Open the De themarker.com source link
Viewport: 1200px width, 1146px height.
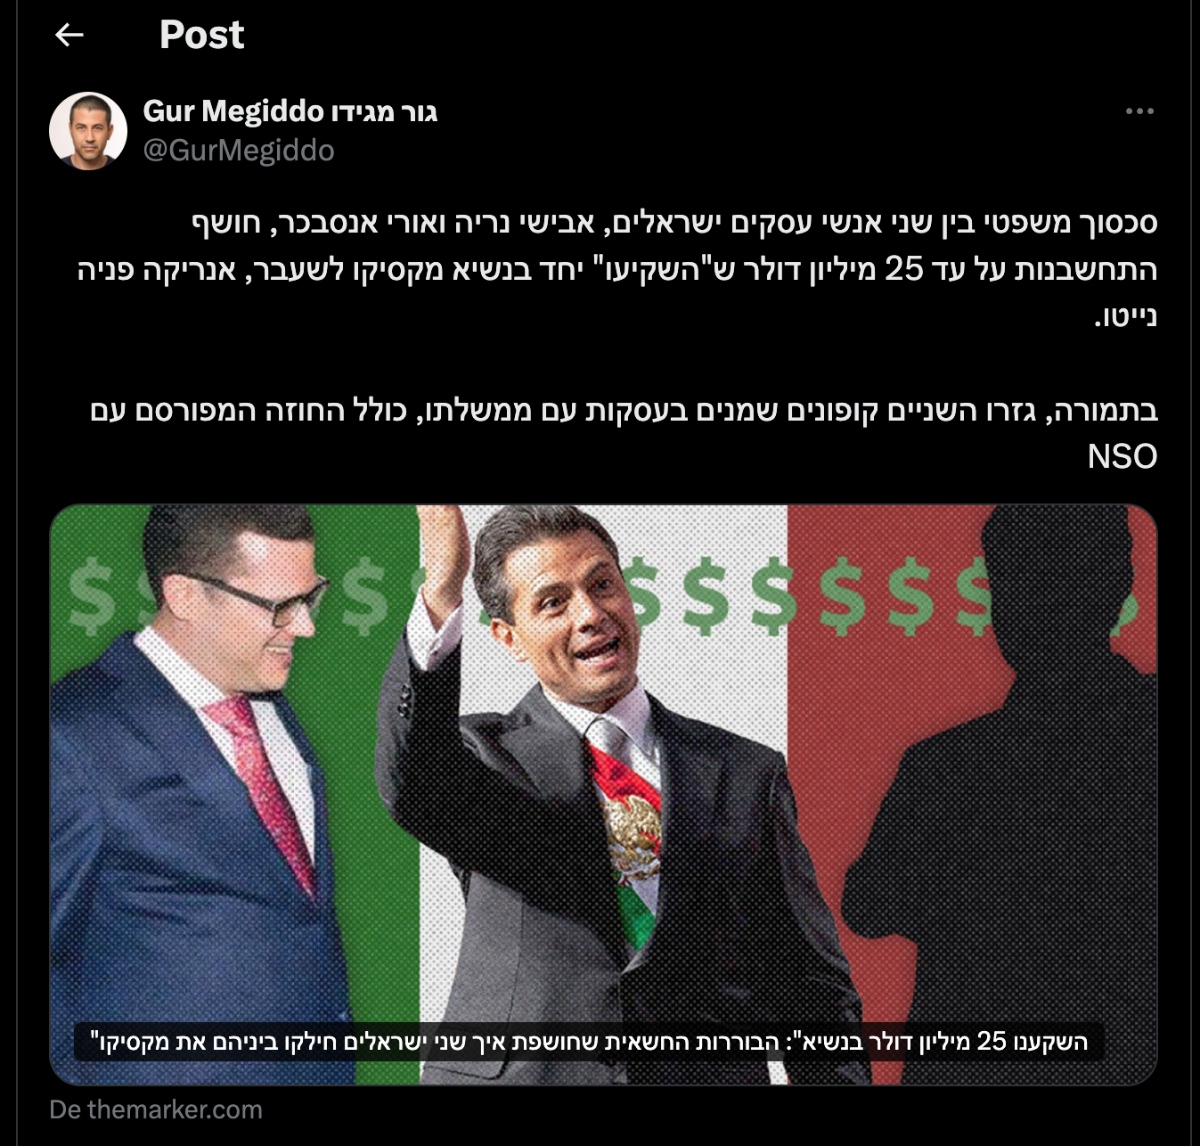point(156,1110)
